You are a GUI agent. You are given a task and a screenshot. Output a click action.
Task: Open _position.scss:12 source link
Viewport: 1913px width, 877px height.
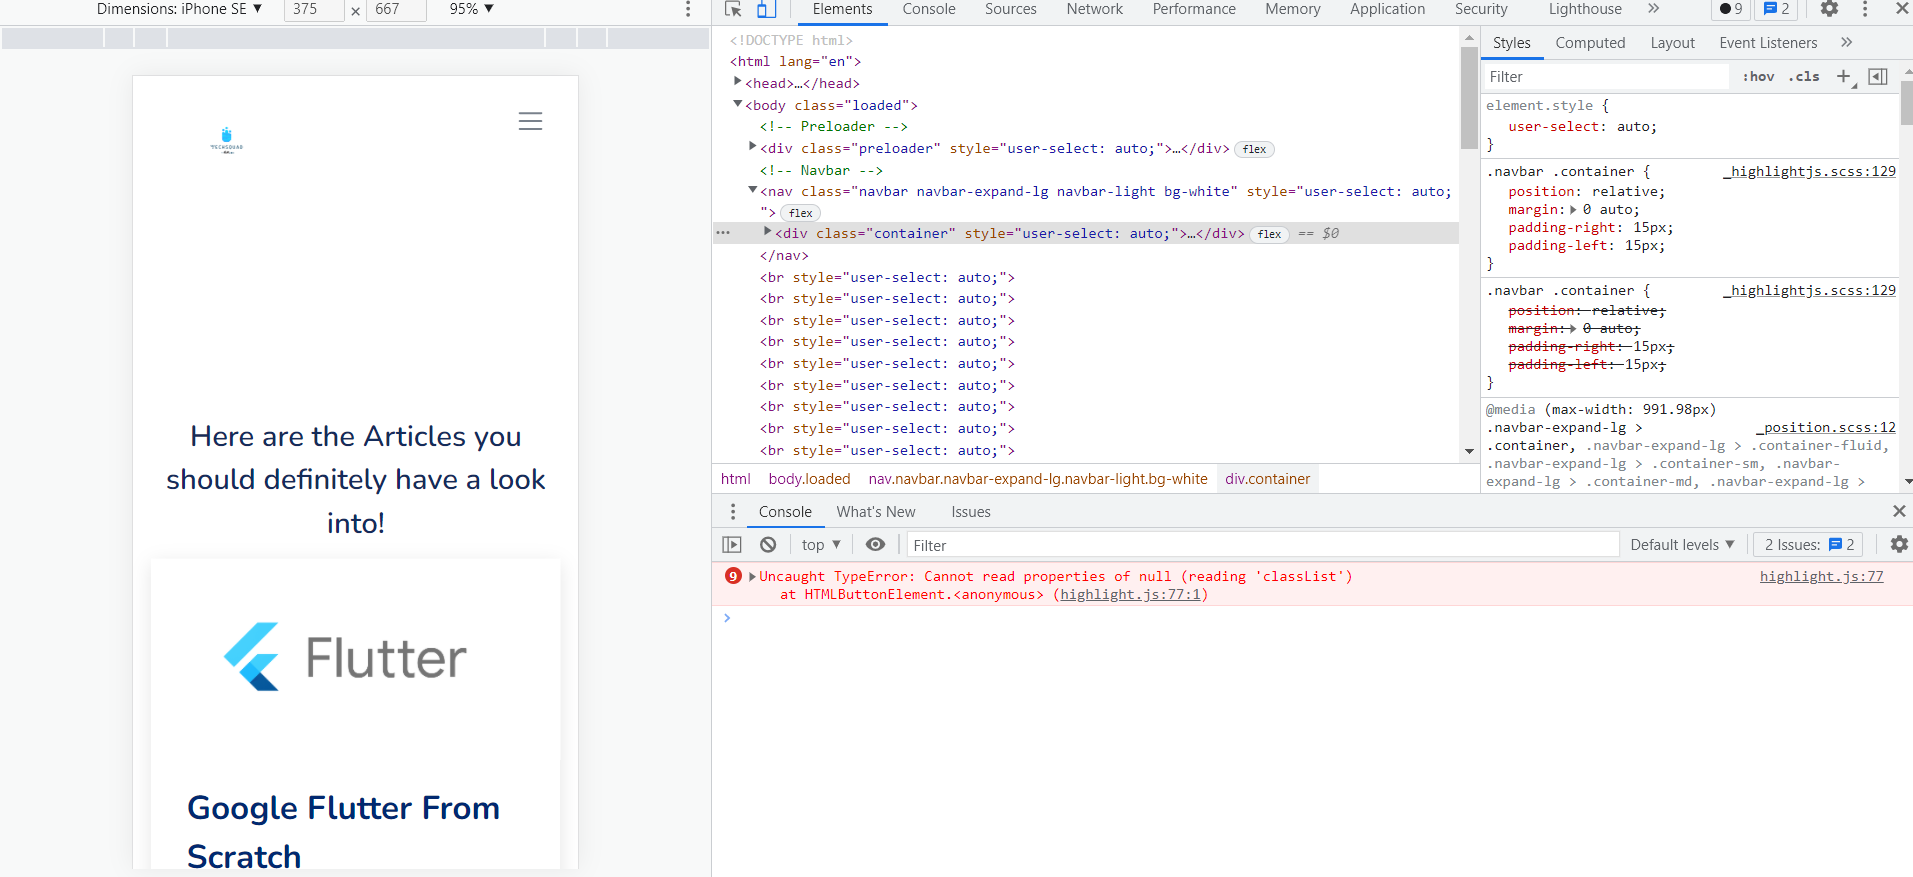pyautogui.click(x=1826, y=428)
